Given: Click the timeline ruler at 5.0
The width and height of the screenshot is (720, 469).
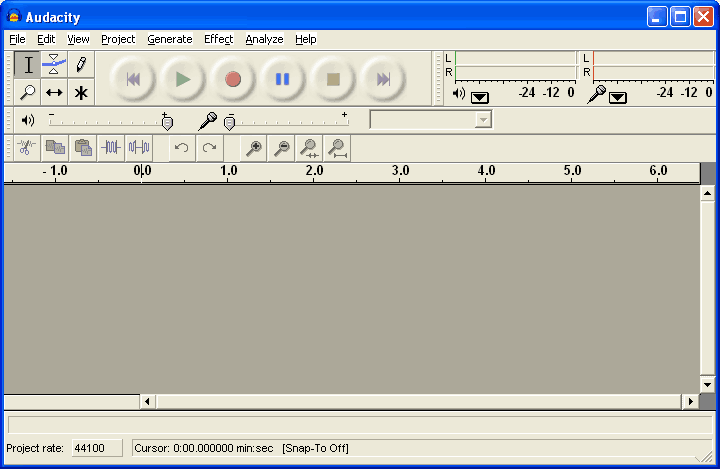Looking at the screenshot, I should pyautogui.click(x=572, y=171).
